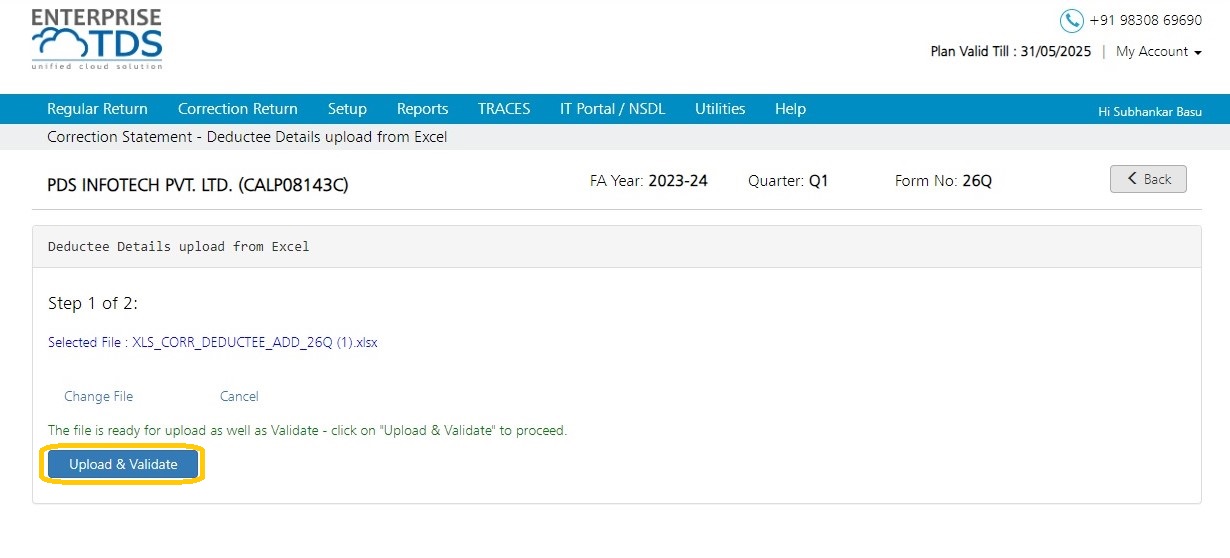Viewport: 1230px width, 558px height.
Task: Open the Correction Return menu
Action: (238, 109)
